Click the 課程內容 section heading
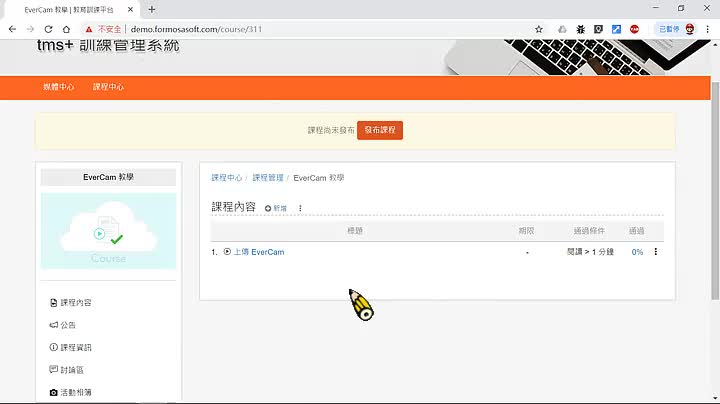 click(233, 207)
